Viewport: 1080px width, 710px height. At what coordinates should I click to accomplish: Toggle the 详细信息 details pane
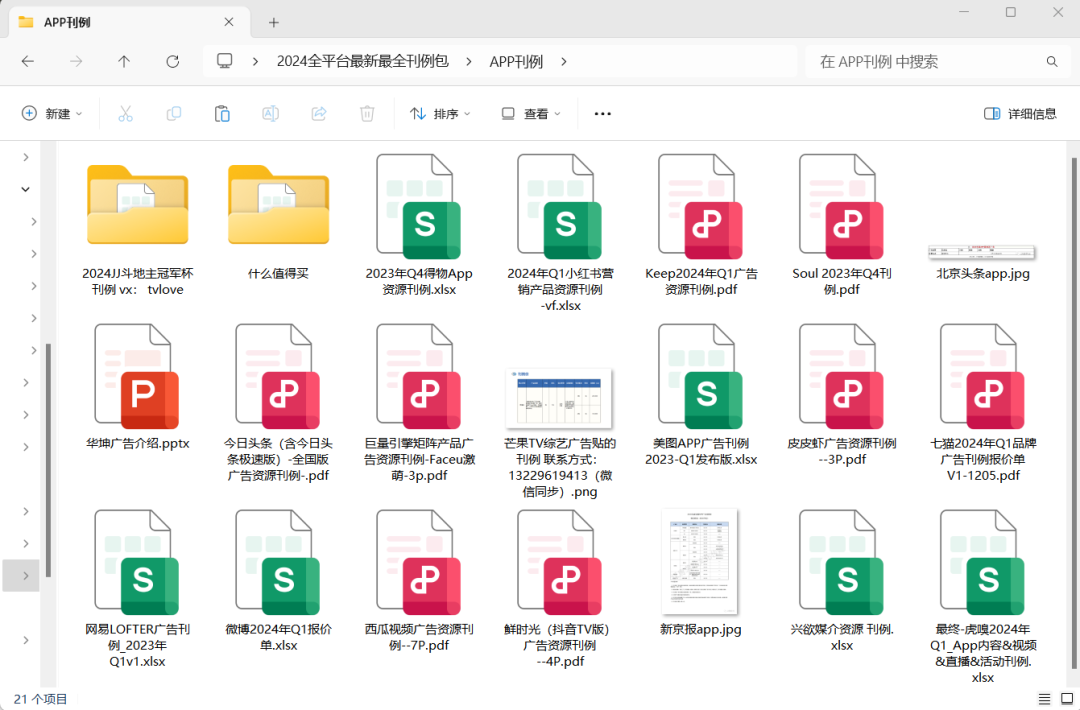click(x=1020, y=114)
